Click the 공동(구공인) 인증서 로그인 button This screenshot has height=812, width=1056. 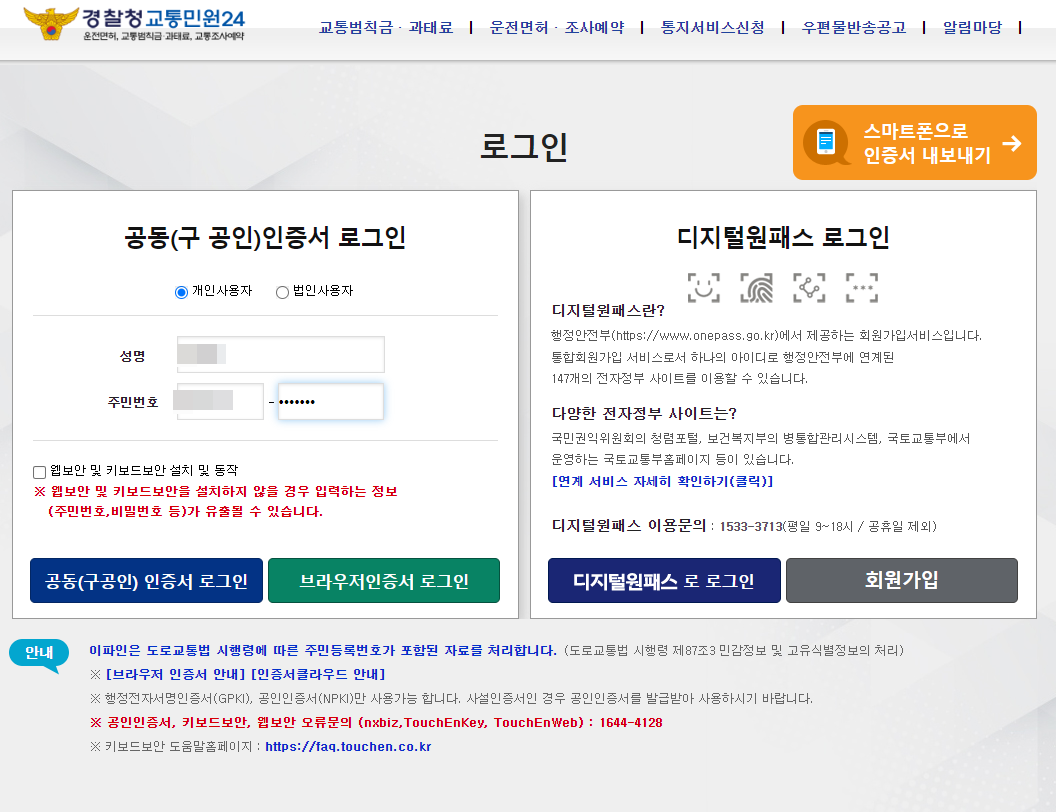(x=146, y=580)
